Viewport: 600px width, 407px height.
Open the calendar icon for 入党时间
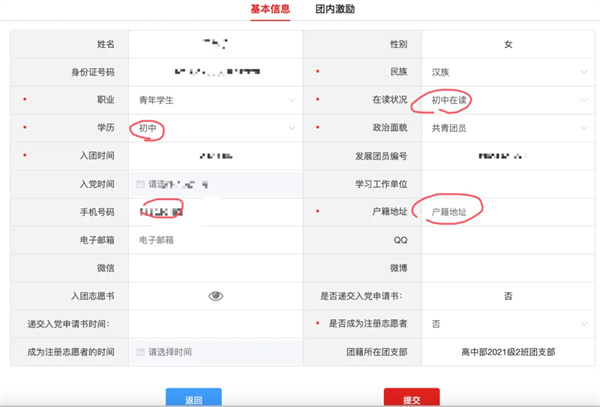pos(141,184)
